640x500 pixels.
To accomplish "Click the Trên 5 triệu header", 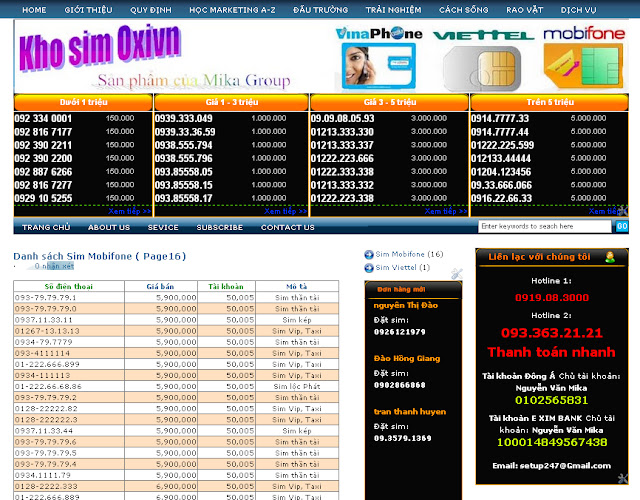I will [x=549, y=102].
